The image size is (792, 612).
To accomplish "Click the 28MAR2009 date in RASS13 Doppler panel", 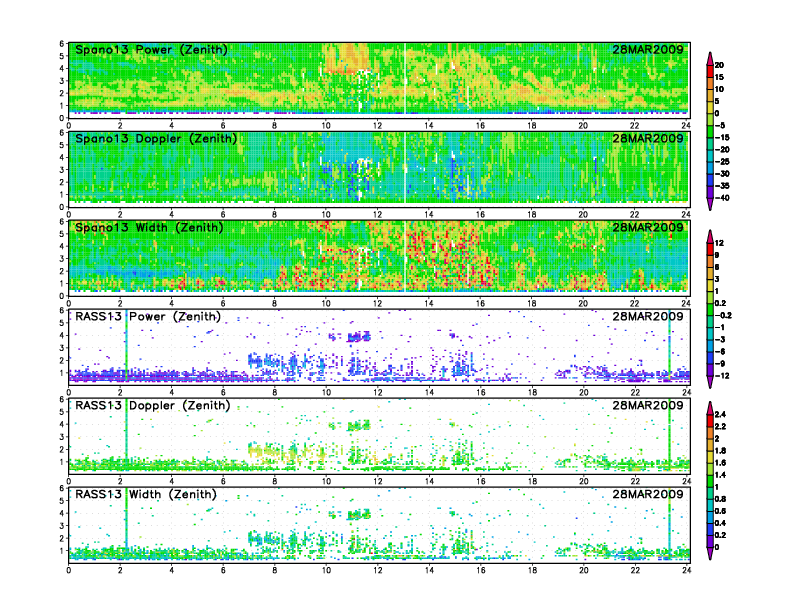I will pos(648,405).
